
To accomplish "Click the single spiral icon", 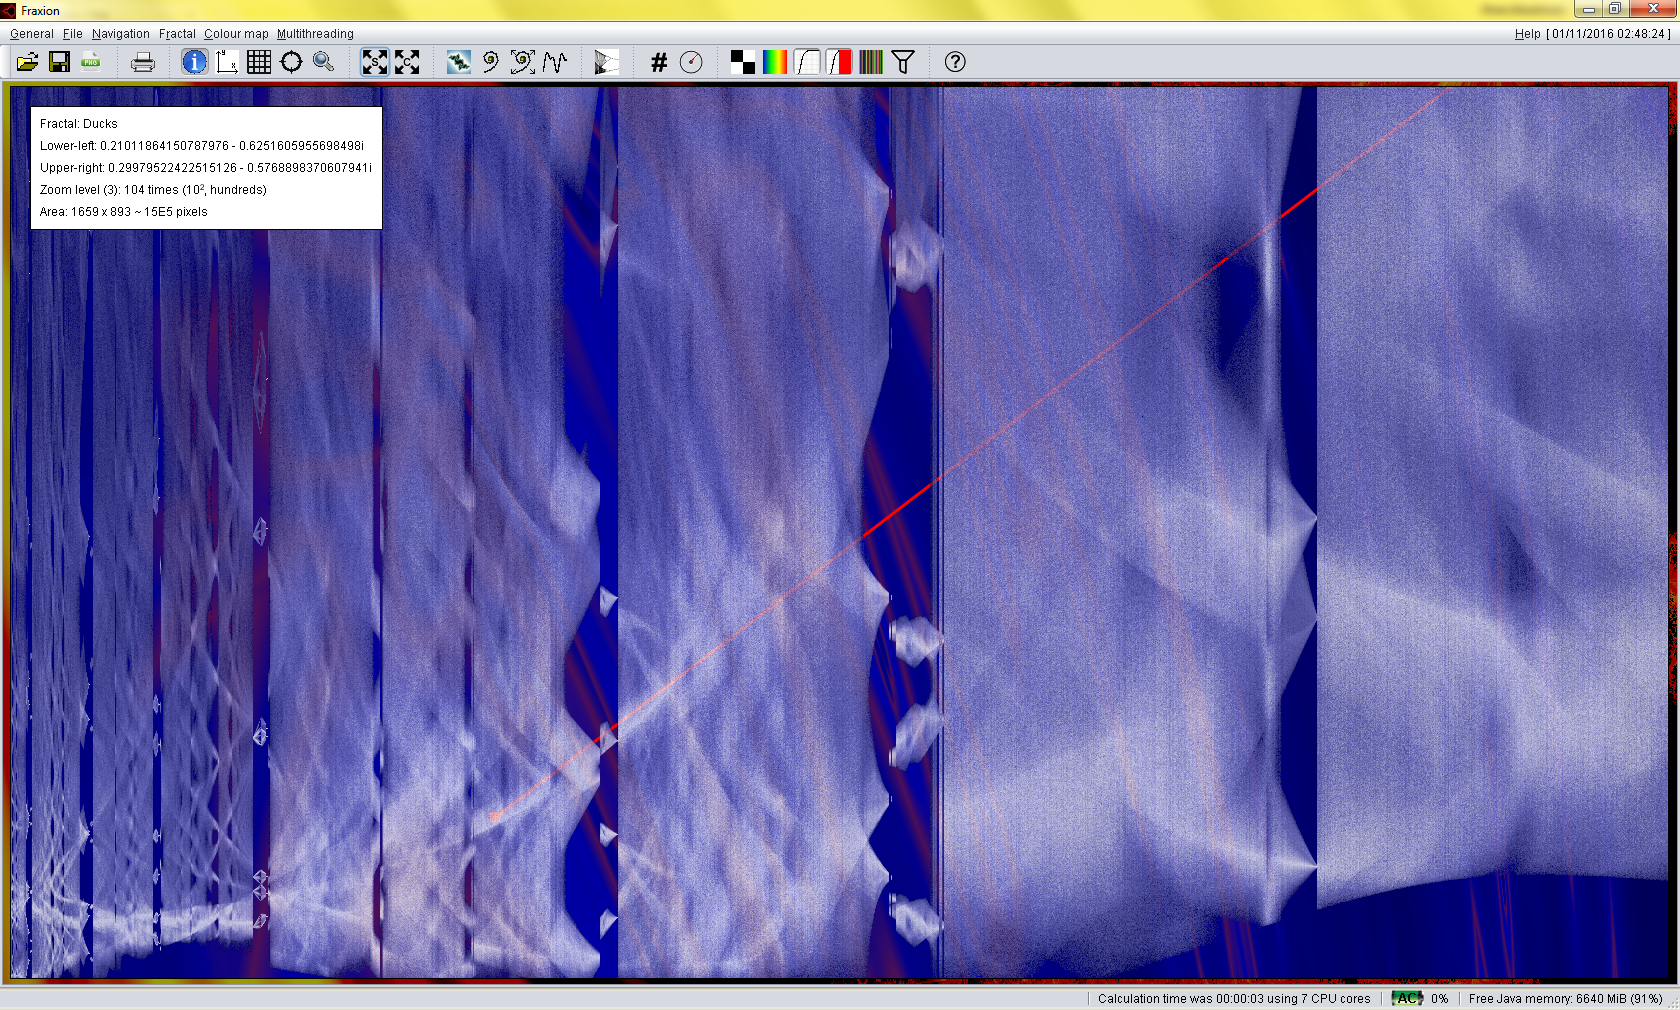I will 491,62.
